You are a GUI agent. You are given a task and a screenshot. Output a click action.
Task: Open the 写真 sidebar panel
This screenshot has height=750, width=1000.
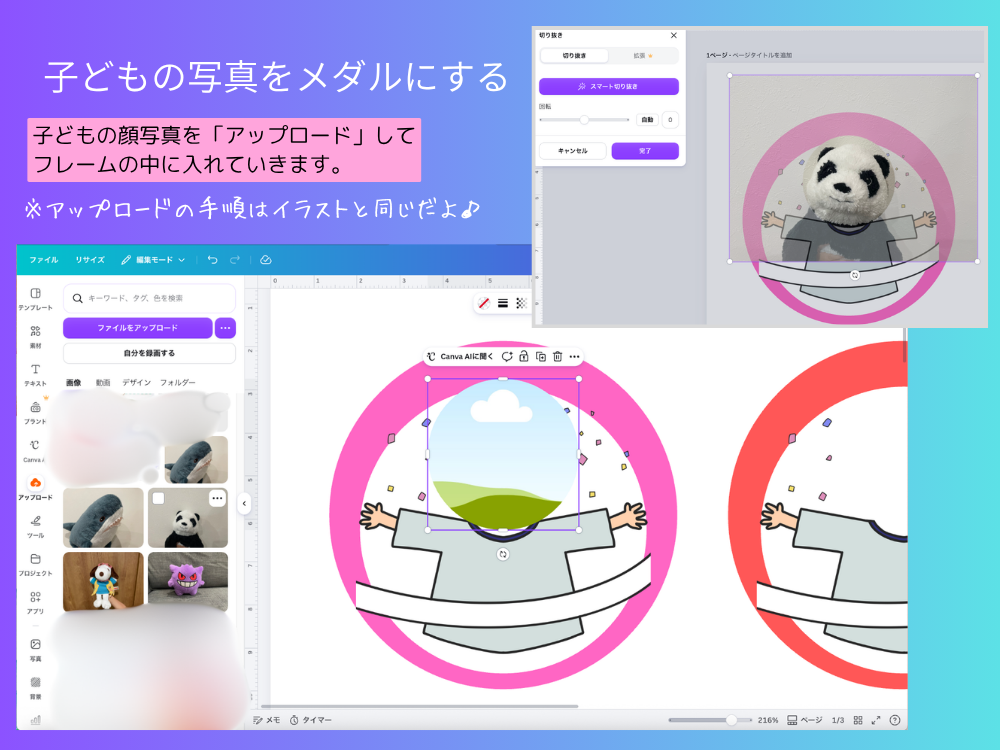pyautogui.click(x=35, y=649)
